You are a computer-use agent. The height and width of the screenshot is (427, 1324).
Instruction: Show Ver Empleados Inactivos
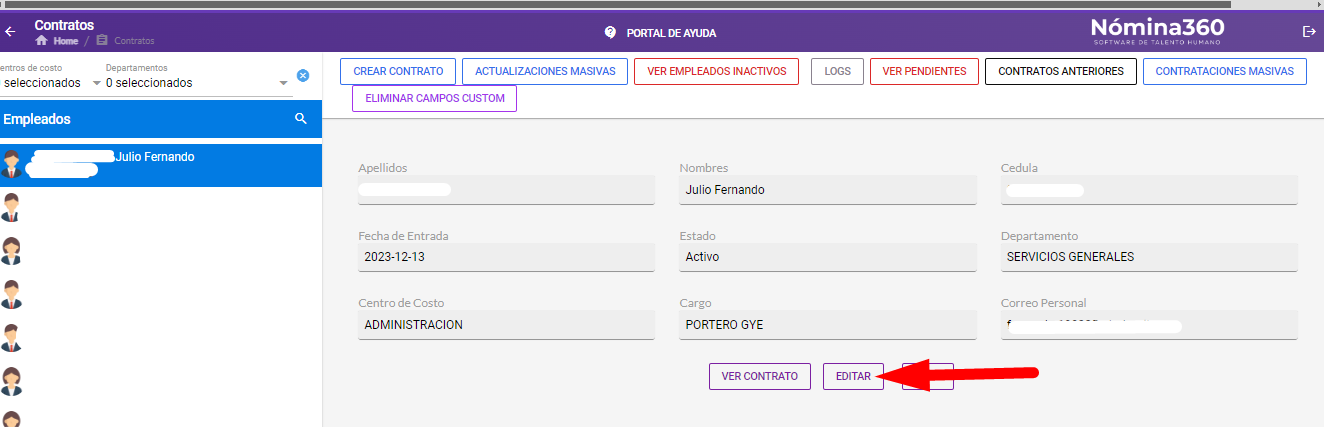[x=716, y=71]
